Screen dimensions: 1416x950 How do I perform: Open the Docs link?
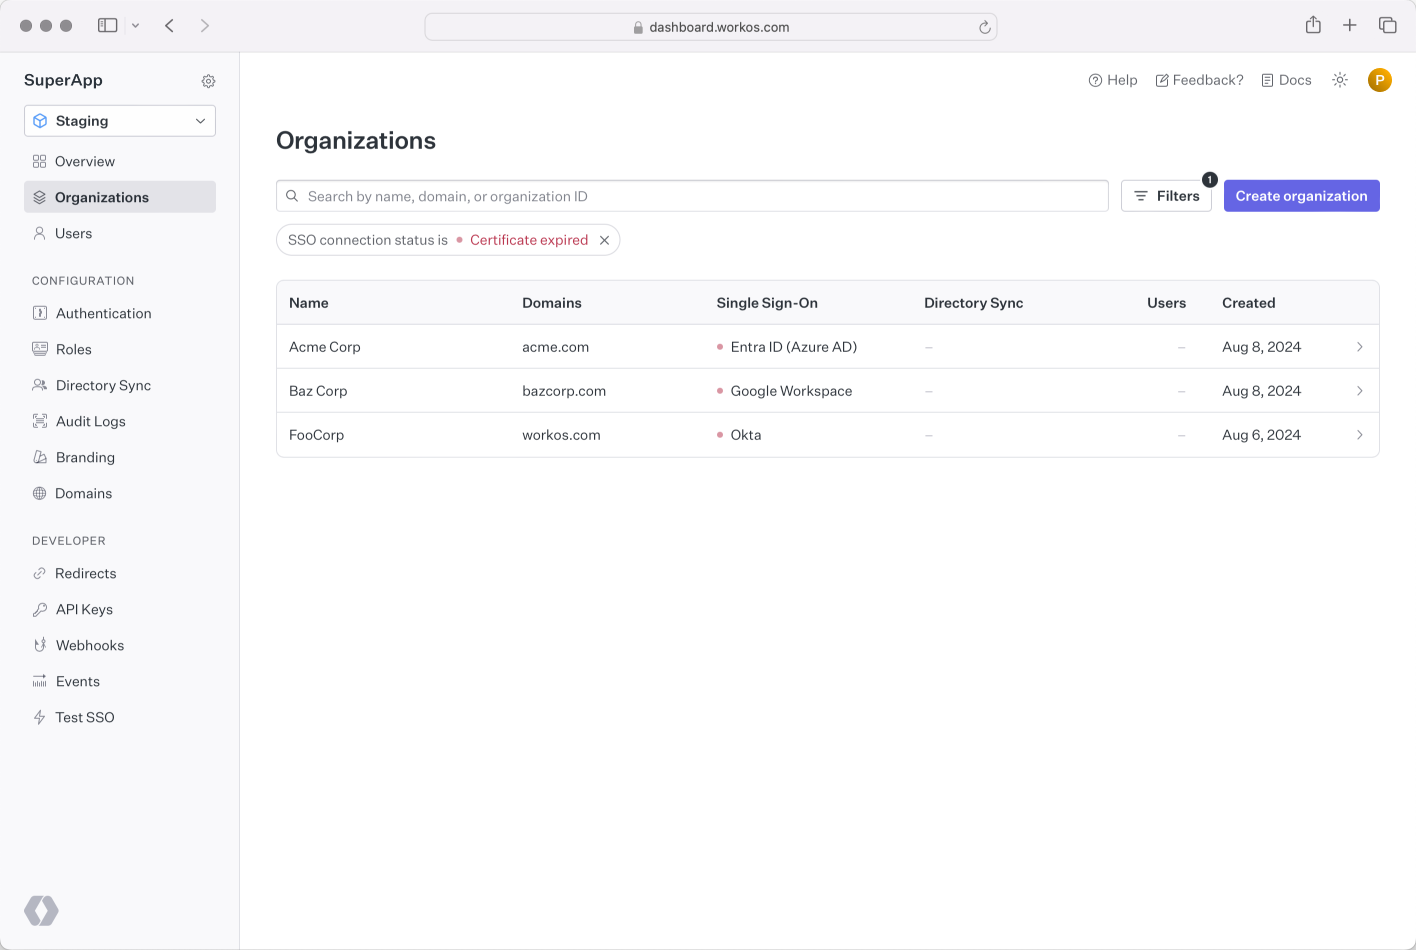[x=1286, y=80]
